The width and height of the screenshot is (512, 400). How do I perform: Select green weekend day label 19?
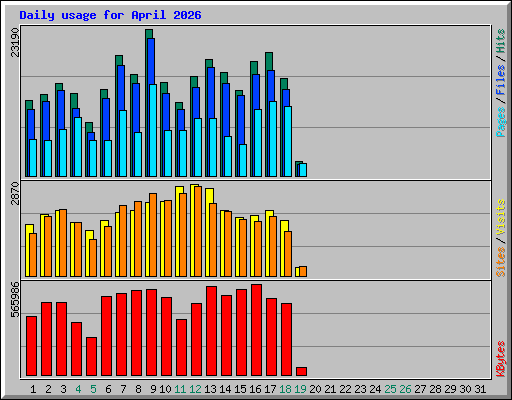pos(300,389)
